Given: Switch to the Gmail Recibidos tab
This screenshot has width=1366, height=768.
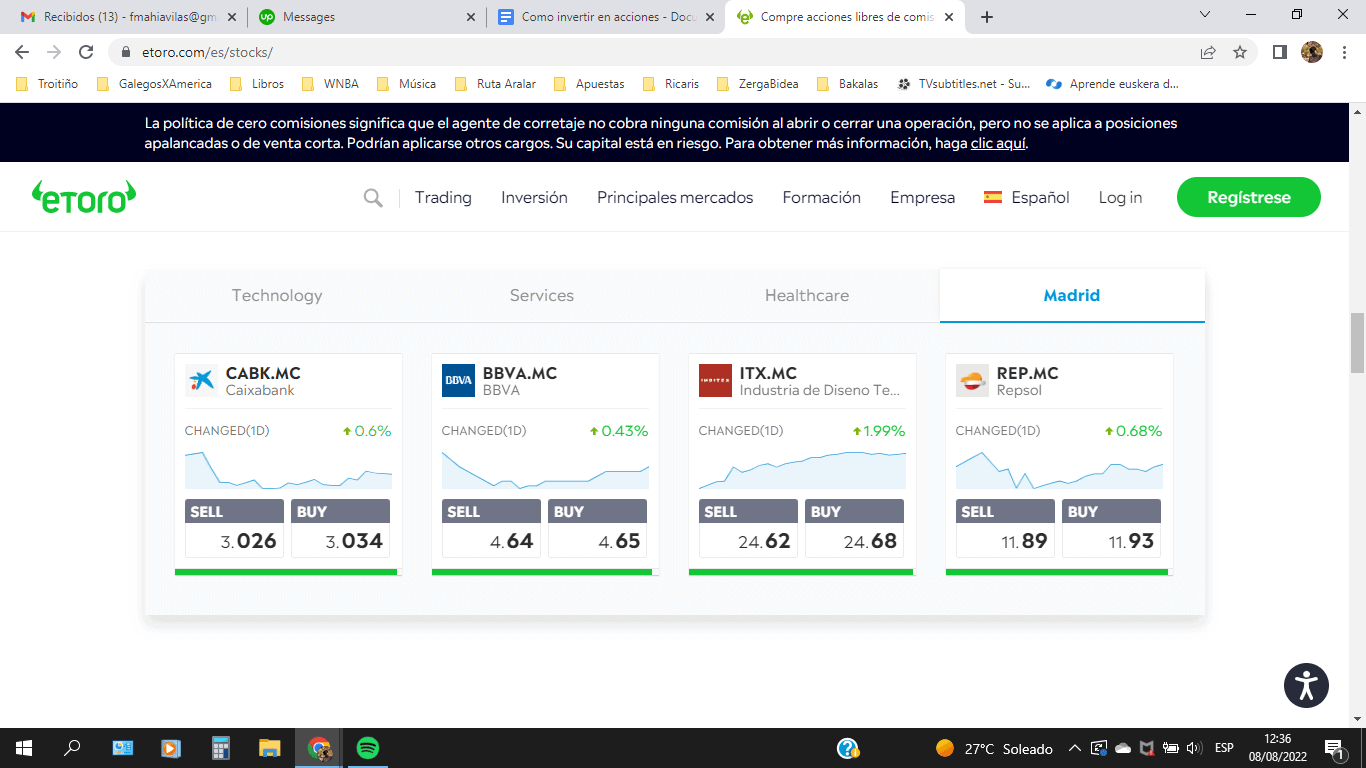Looking at the screenshot, I should click(x=128, y=17).
